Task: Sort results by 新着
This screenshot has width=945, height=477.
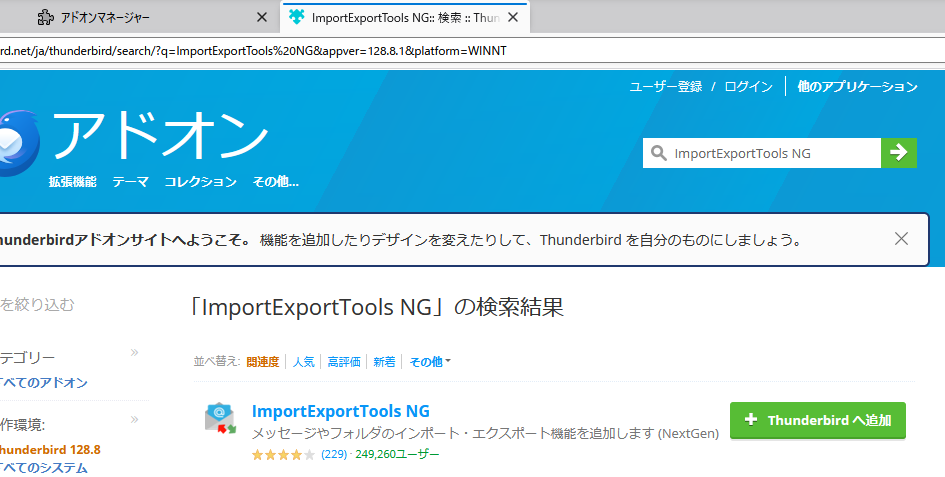Action: pos(385,362)
